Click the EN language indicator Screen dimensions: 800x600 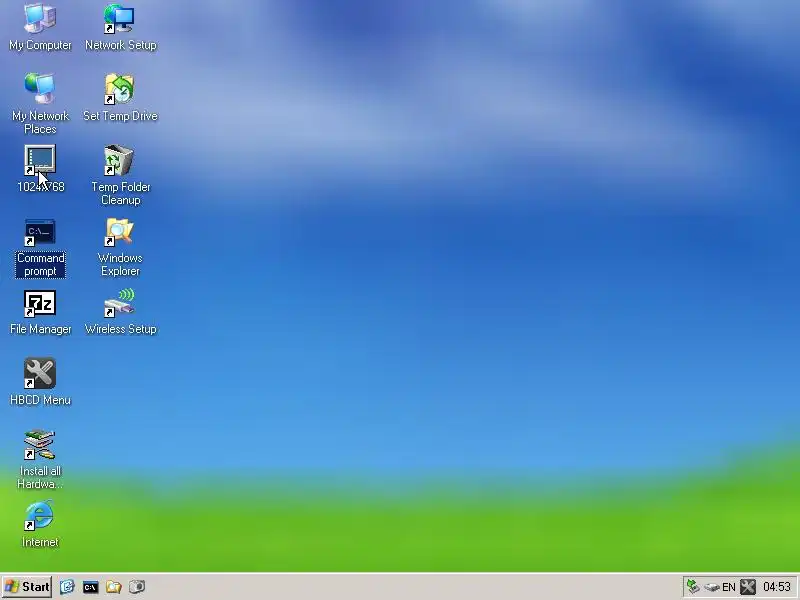(729, 587)
